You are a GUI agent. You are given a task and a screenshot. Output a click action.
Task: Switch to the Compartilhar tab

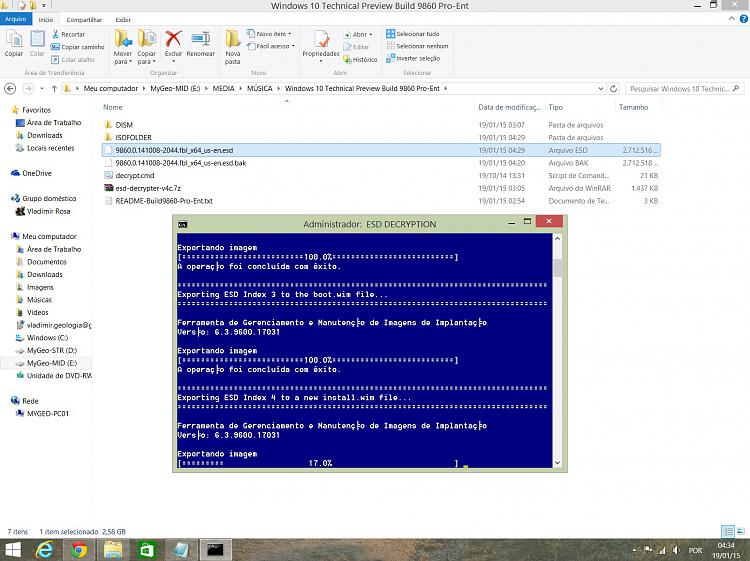click(x=84, y=20)
